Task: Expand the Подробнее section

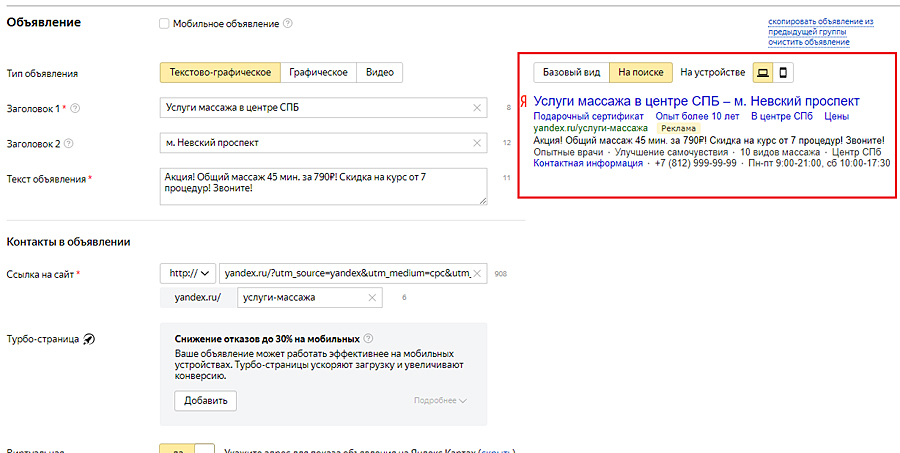Action: tap(440, 401)
